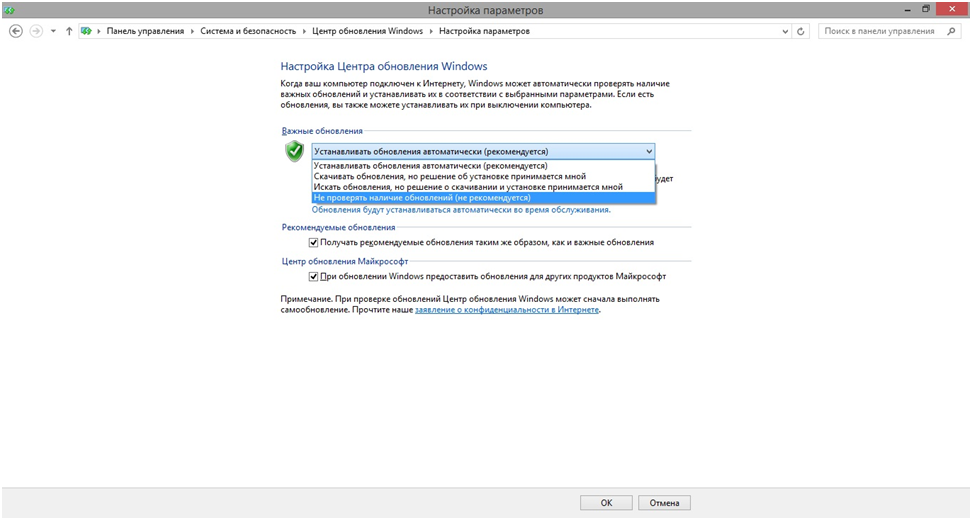Toggle the other Microsoft products updates checkbox
The height and width of the screenshot is (520, 972).
314,276
